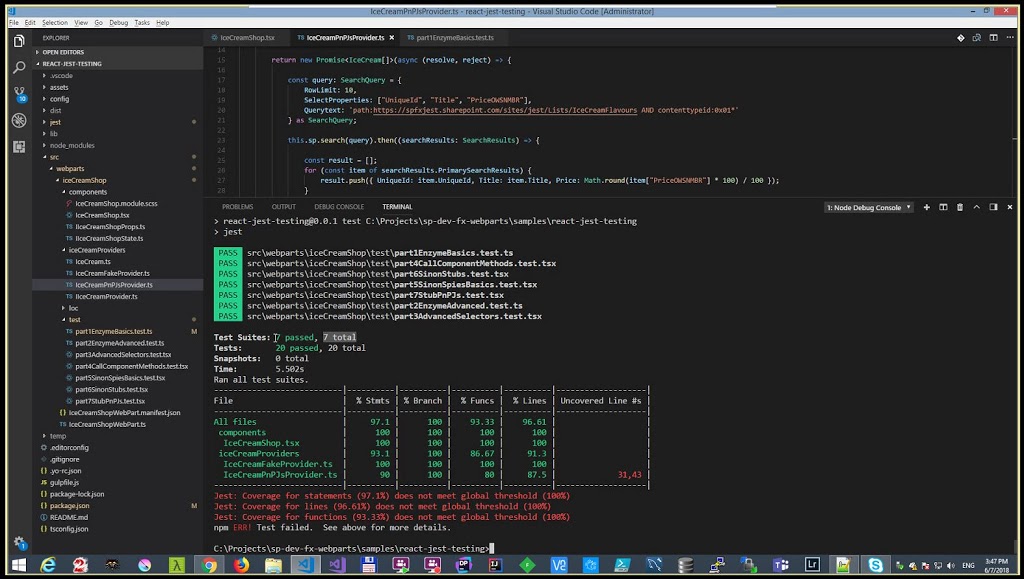Open the Manage settings gear
This screenshot has height=579, width=1024.
(x=19, y=542)
